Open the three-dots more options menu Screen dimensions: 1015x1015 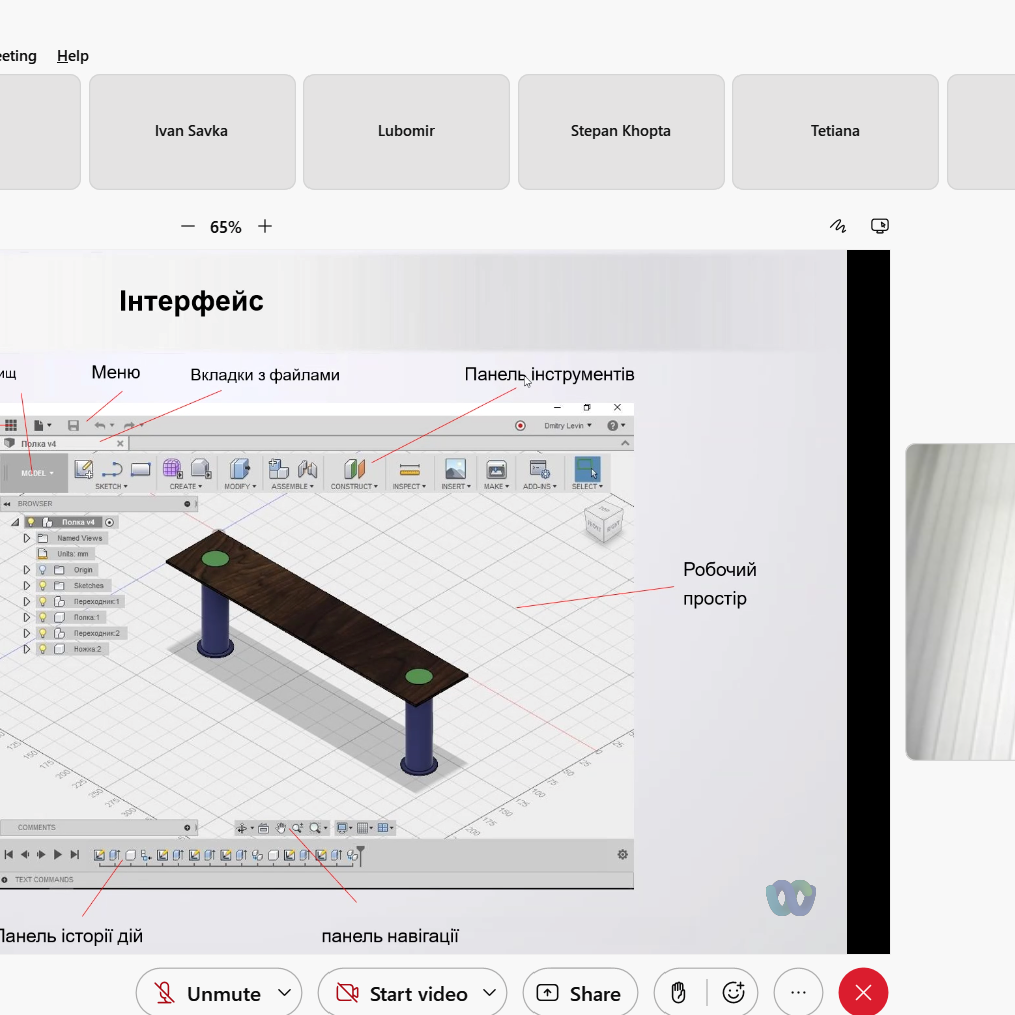pyautogui.click(x=798, y=993)
